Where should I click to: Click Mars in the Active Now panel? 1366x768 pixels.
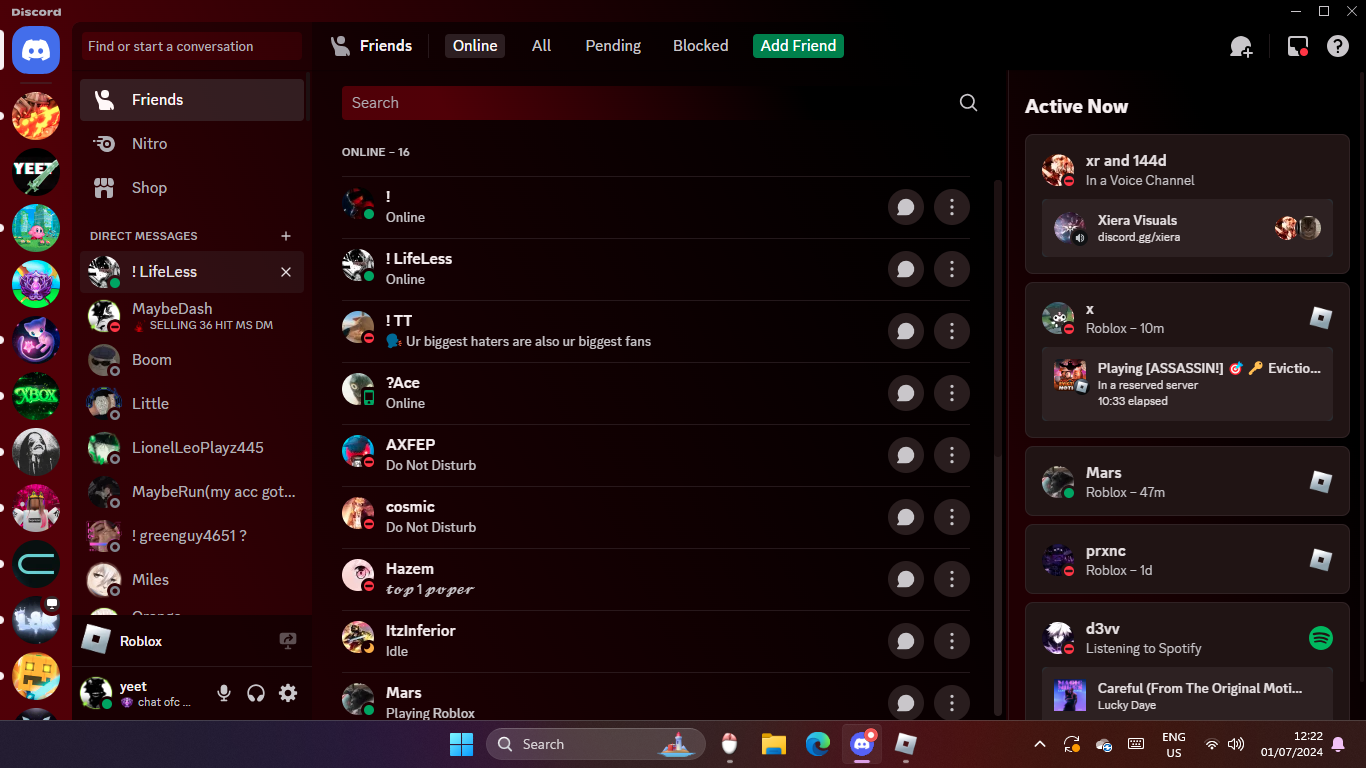(x=1187, y=482)
